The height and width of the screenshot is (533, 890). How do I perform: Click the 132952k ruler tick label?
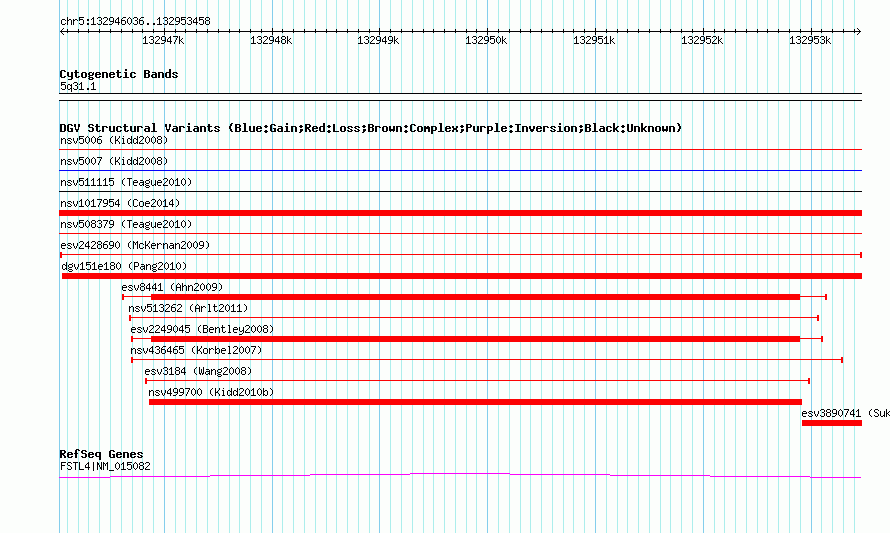[x=702, y=40]
